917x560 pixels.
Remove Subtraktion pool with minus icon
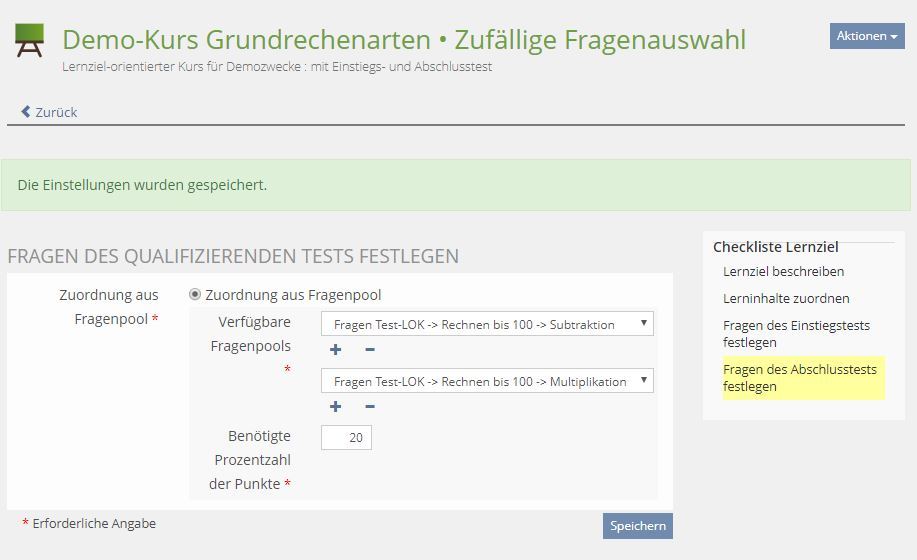coord(369,349)
